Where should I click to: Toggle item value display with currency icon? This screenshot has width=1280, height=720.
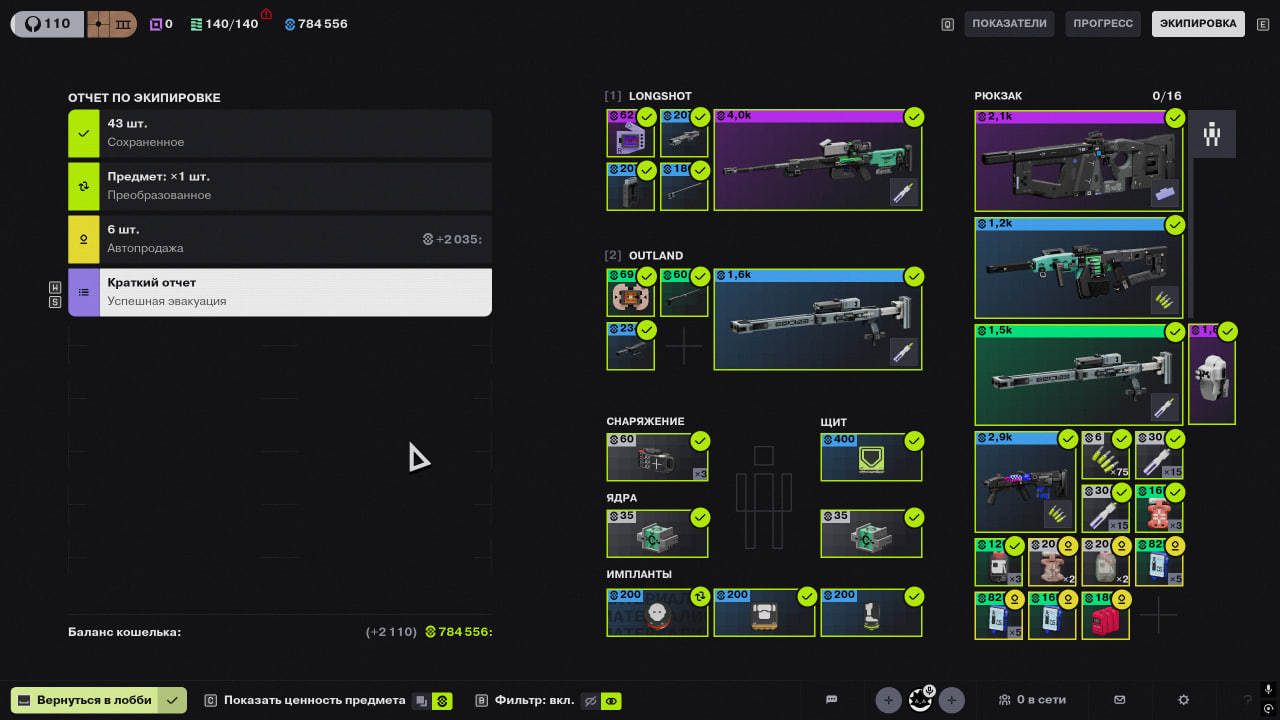(x=442, y=701)
